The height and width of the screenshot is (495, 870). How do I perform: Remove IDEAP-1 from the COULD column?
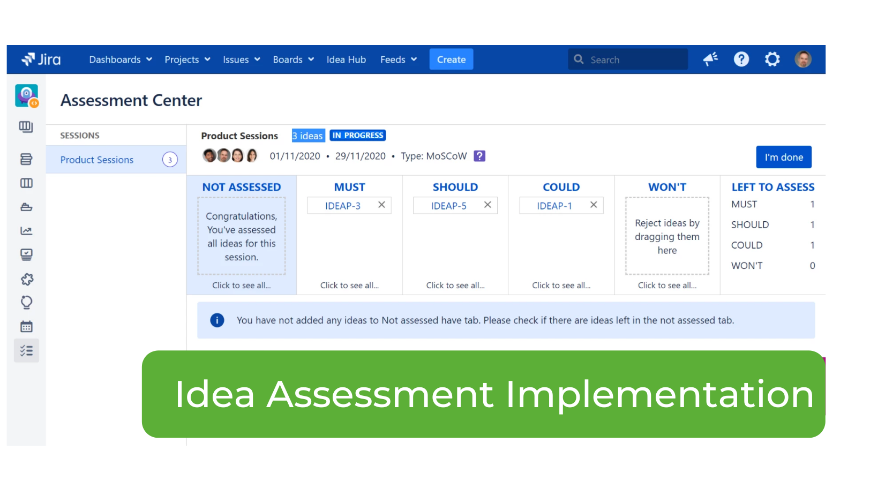tap(594, 205)
